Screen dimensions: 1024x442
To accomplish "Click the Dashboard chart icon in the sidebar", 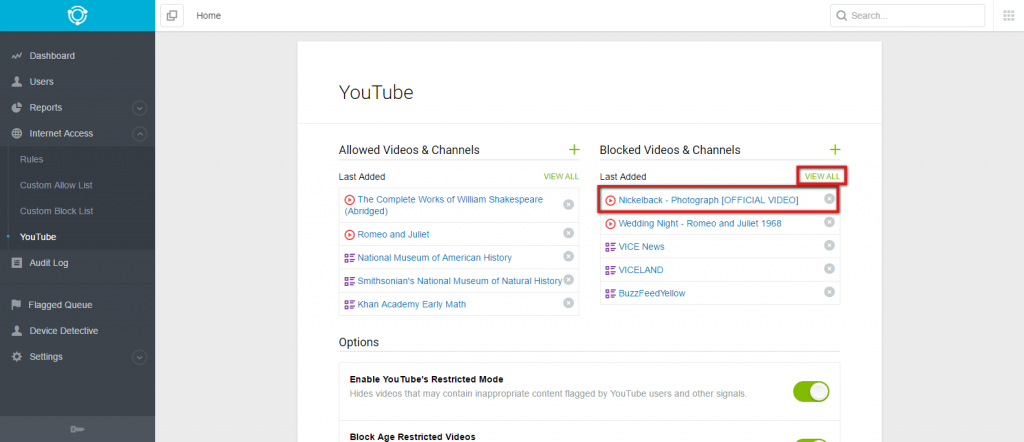I will point(17,56).
